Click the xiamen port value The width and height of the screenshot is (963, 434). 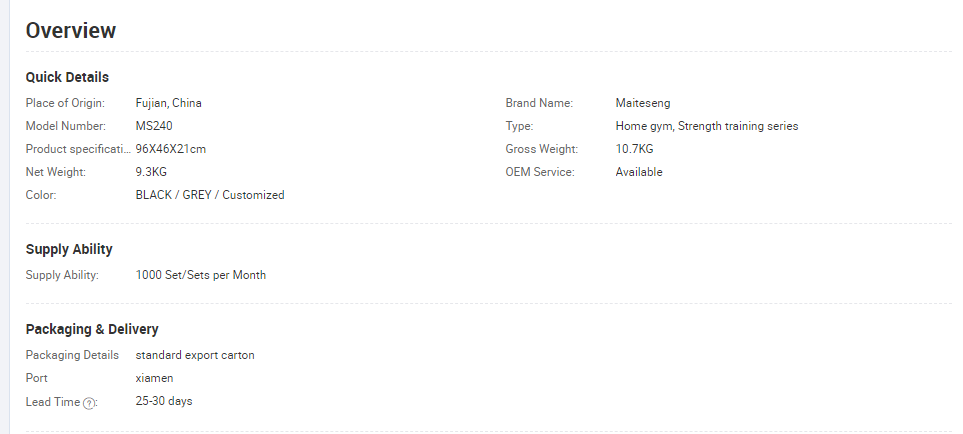(154, 378)
